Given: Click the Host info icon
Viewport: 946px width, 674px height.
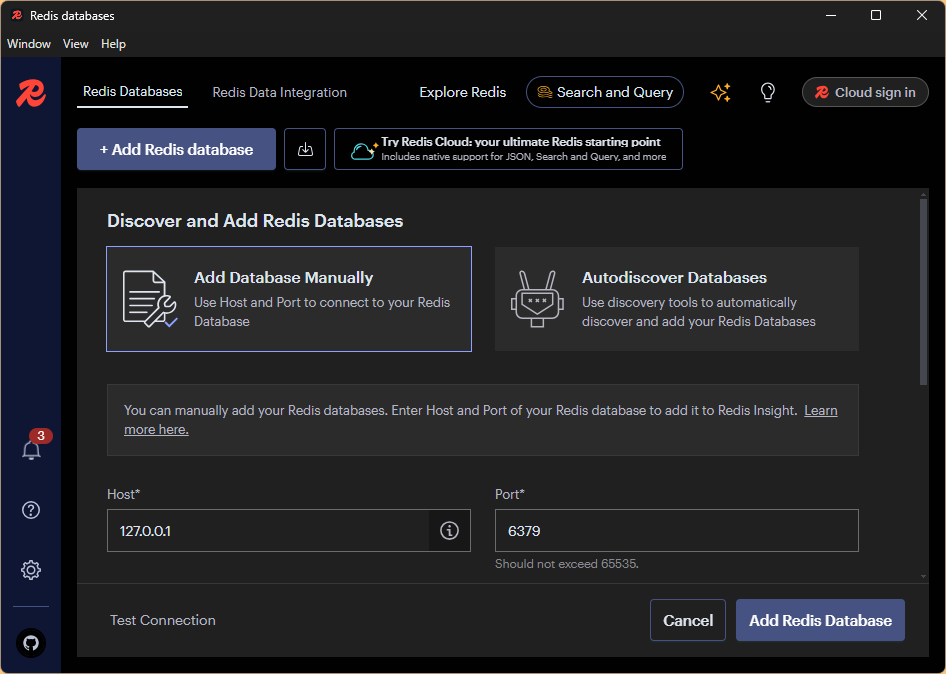Looking at the screenshot, I should pos(449,531).
